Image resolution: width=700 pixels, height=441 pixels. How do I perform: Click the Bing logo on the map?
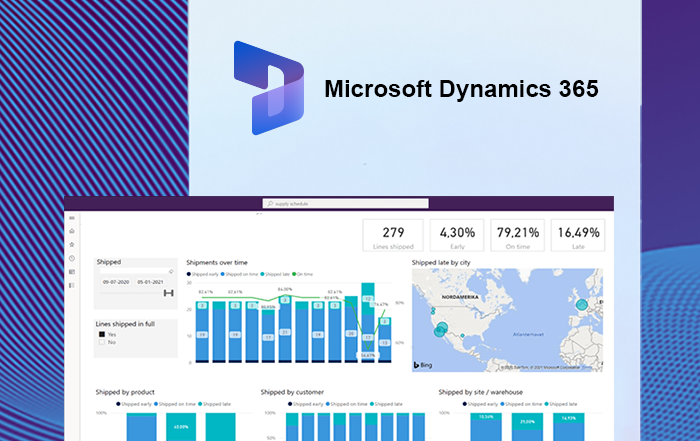[x=423, y=365]
